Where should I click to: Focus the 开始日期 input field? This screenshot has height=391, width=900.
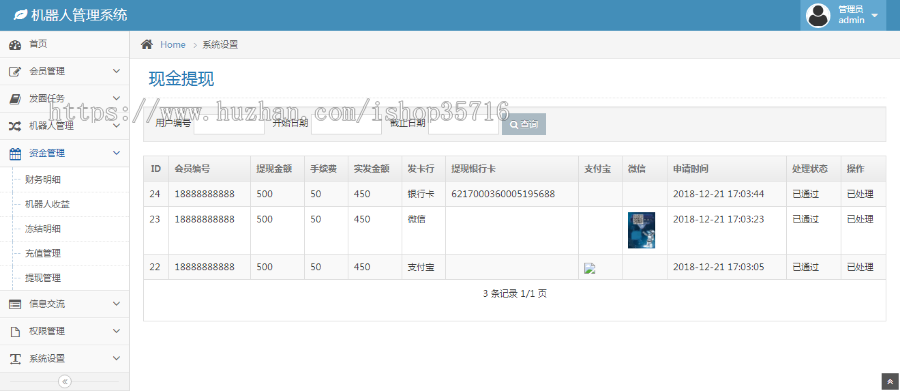346,124
